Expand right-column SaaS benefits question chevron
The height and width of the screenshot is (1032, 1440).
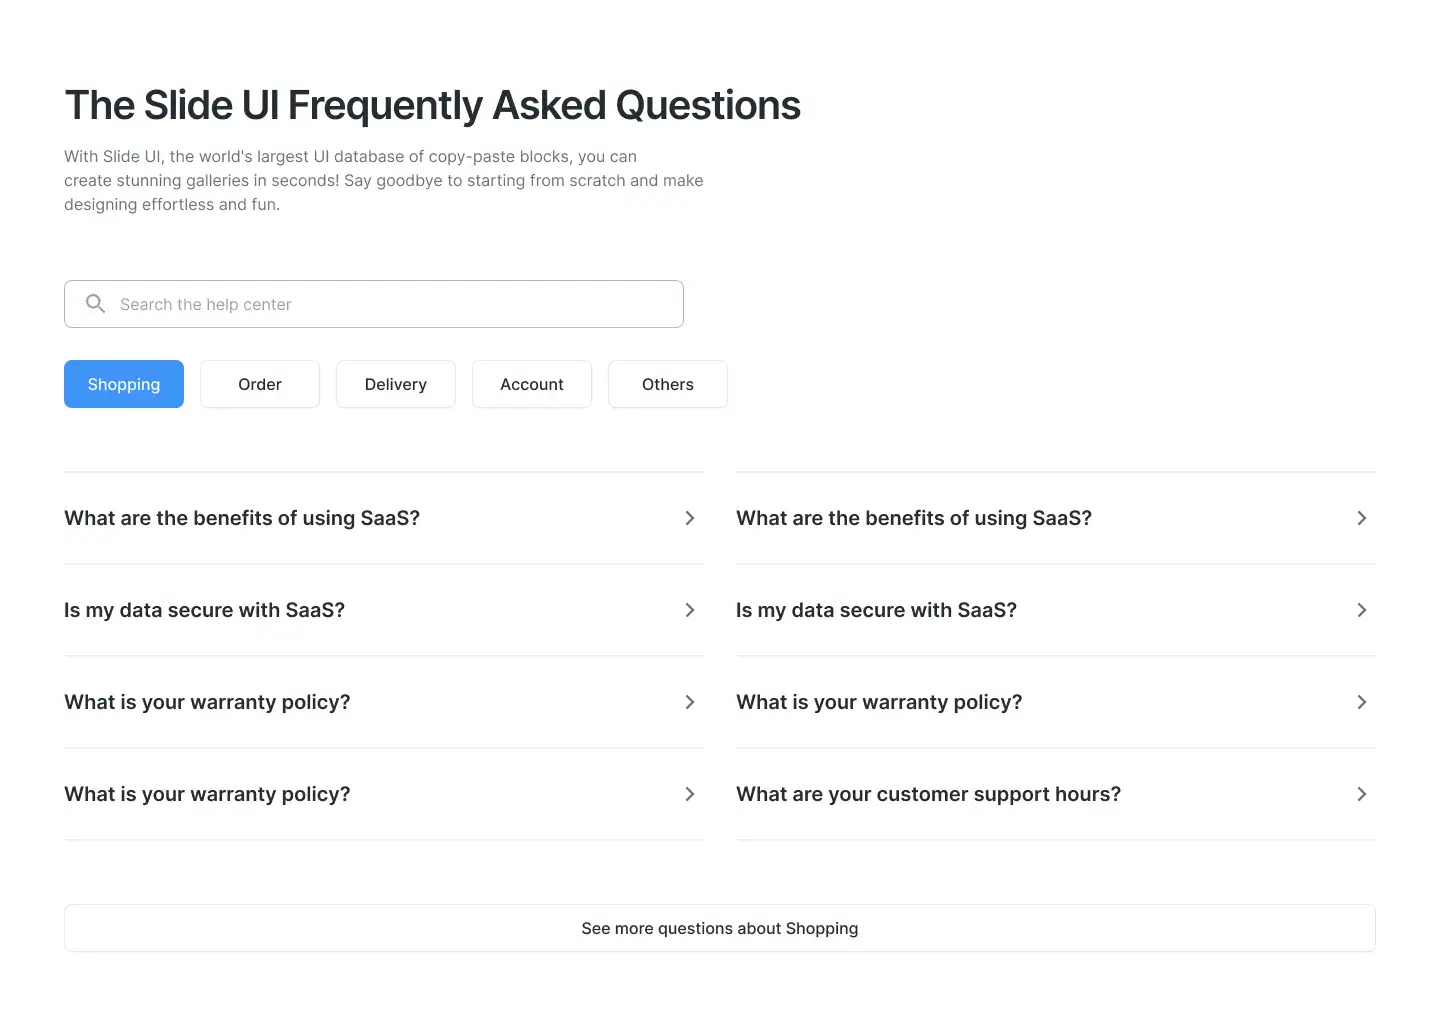(x=1362, y=518)
